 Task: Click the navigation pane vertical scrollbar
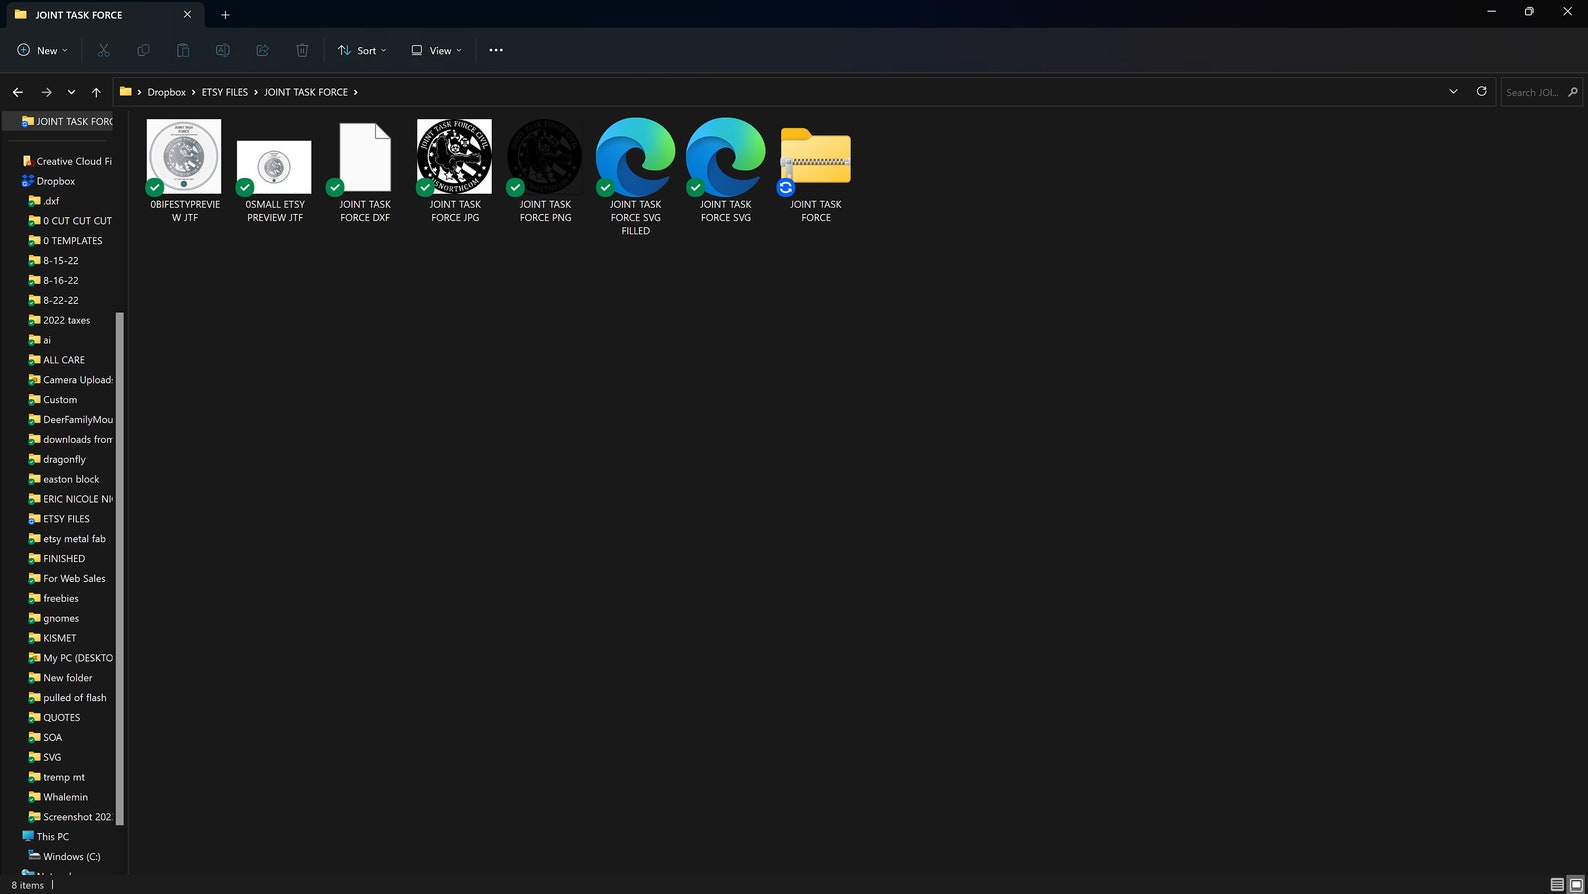click(x=120, y=568)
